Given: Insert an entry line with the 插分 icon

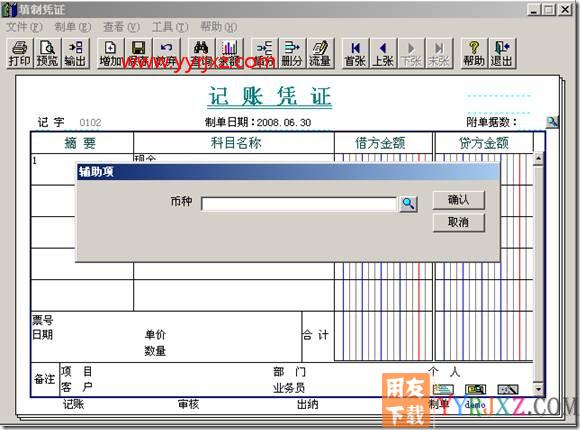Looking at the screenshot, I should click(x=264, y=54).
